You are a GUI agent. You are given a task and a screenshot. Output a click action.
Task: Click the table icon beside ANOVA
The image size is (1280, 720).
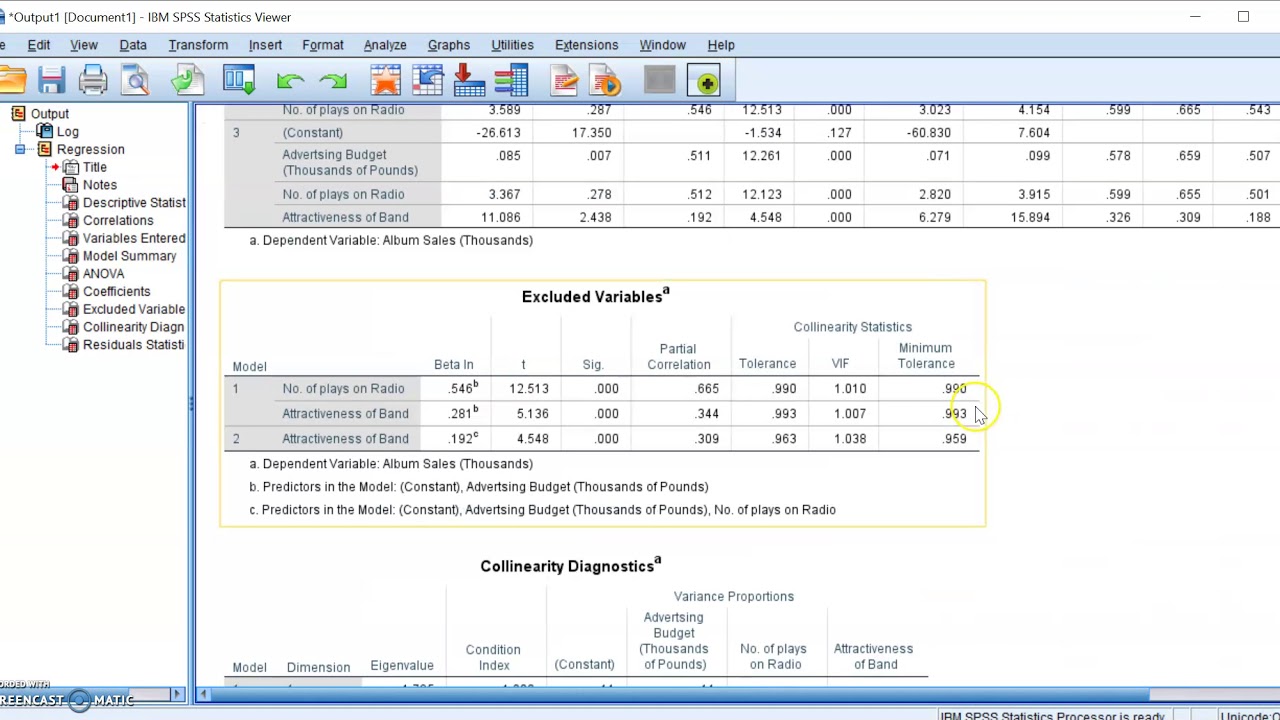(x=70, y=274)
